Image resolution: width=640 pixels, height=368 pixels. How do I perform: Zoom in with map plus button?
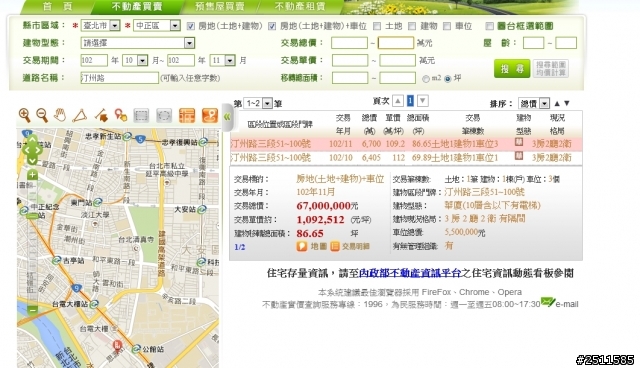[x=32, y=175]
